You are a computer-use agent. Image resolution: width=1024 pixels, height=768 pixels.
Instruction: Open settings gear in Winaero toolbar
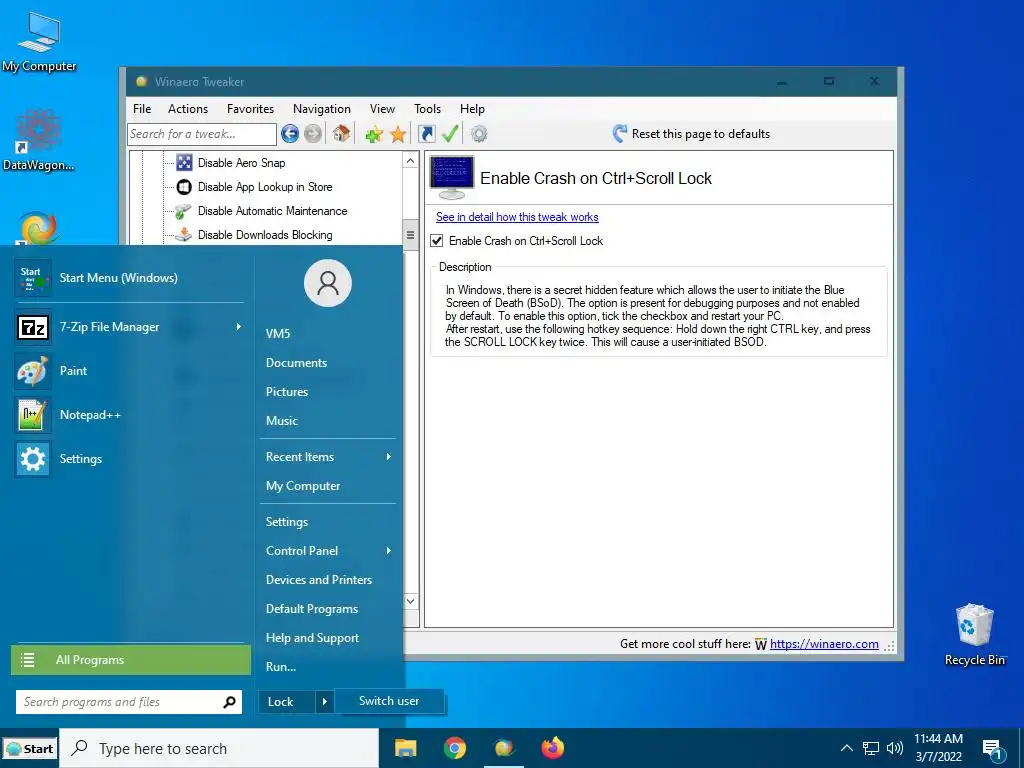(x=479, y=134)
